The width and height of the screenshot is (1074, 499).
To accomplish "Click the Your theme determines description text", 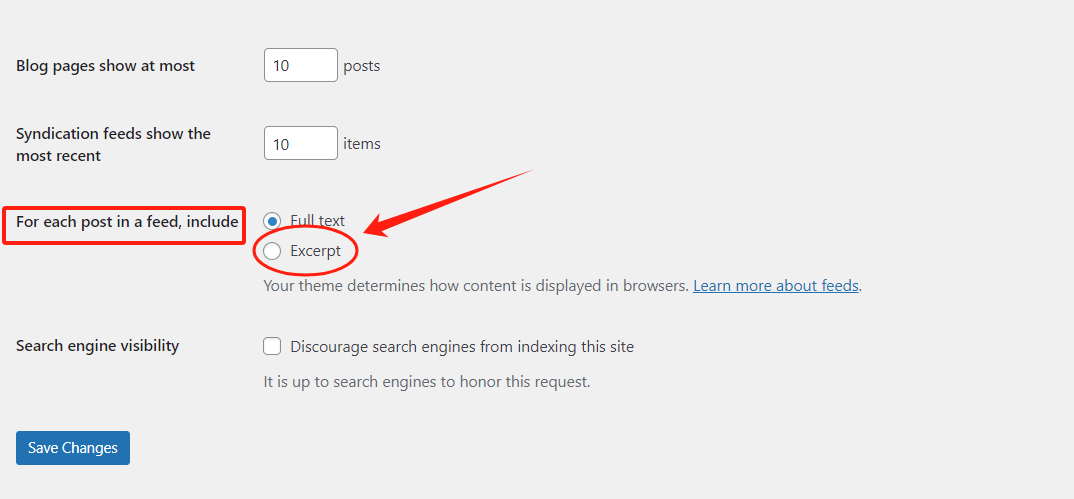I will (x=476, y=286).
